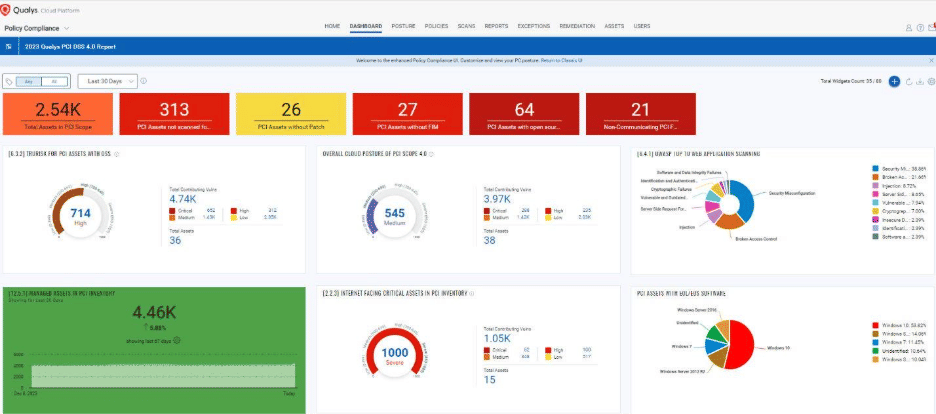Screen dimensions: 936x414
Task: Open the mail notifications icon
Action: click(x=931, y=27)
